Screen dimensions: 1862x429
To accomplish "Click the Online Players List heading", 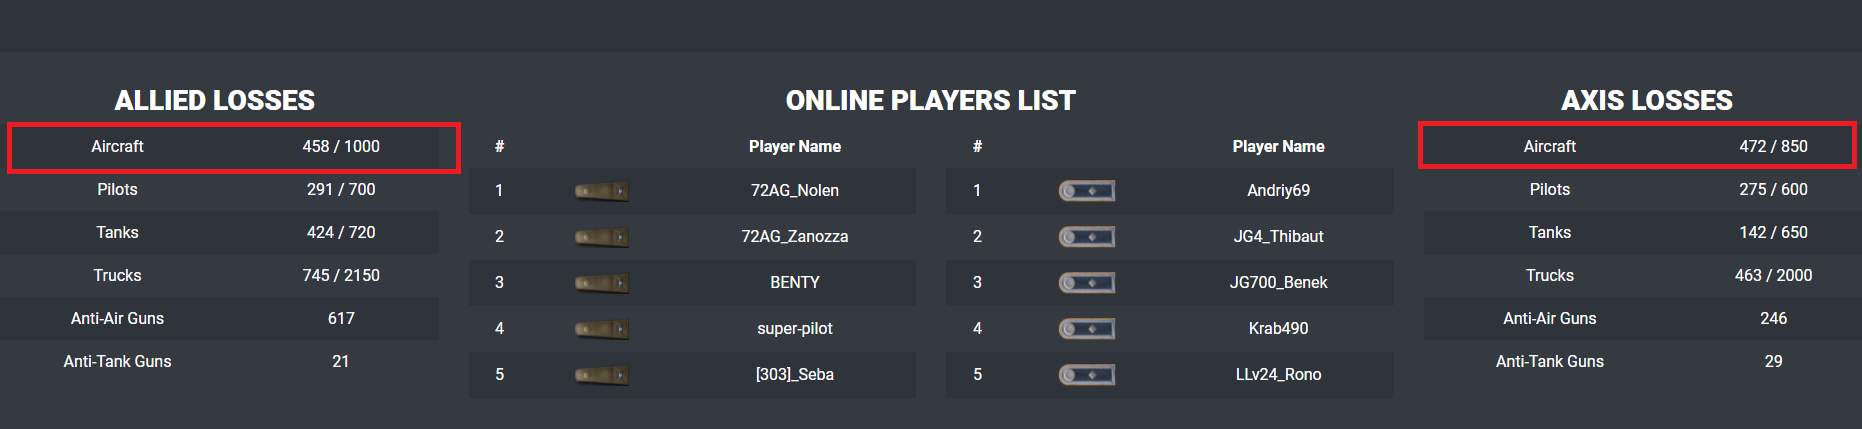I will (x=930, y=101).
